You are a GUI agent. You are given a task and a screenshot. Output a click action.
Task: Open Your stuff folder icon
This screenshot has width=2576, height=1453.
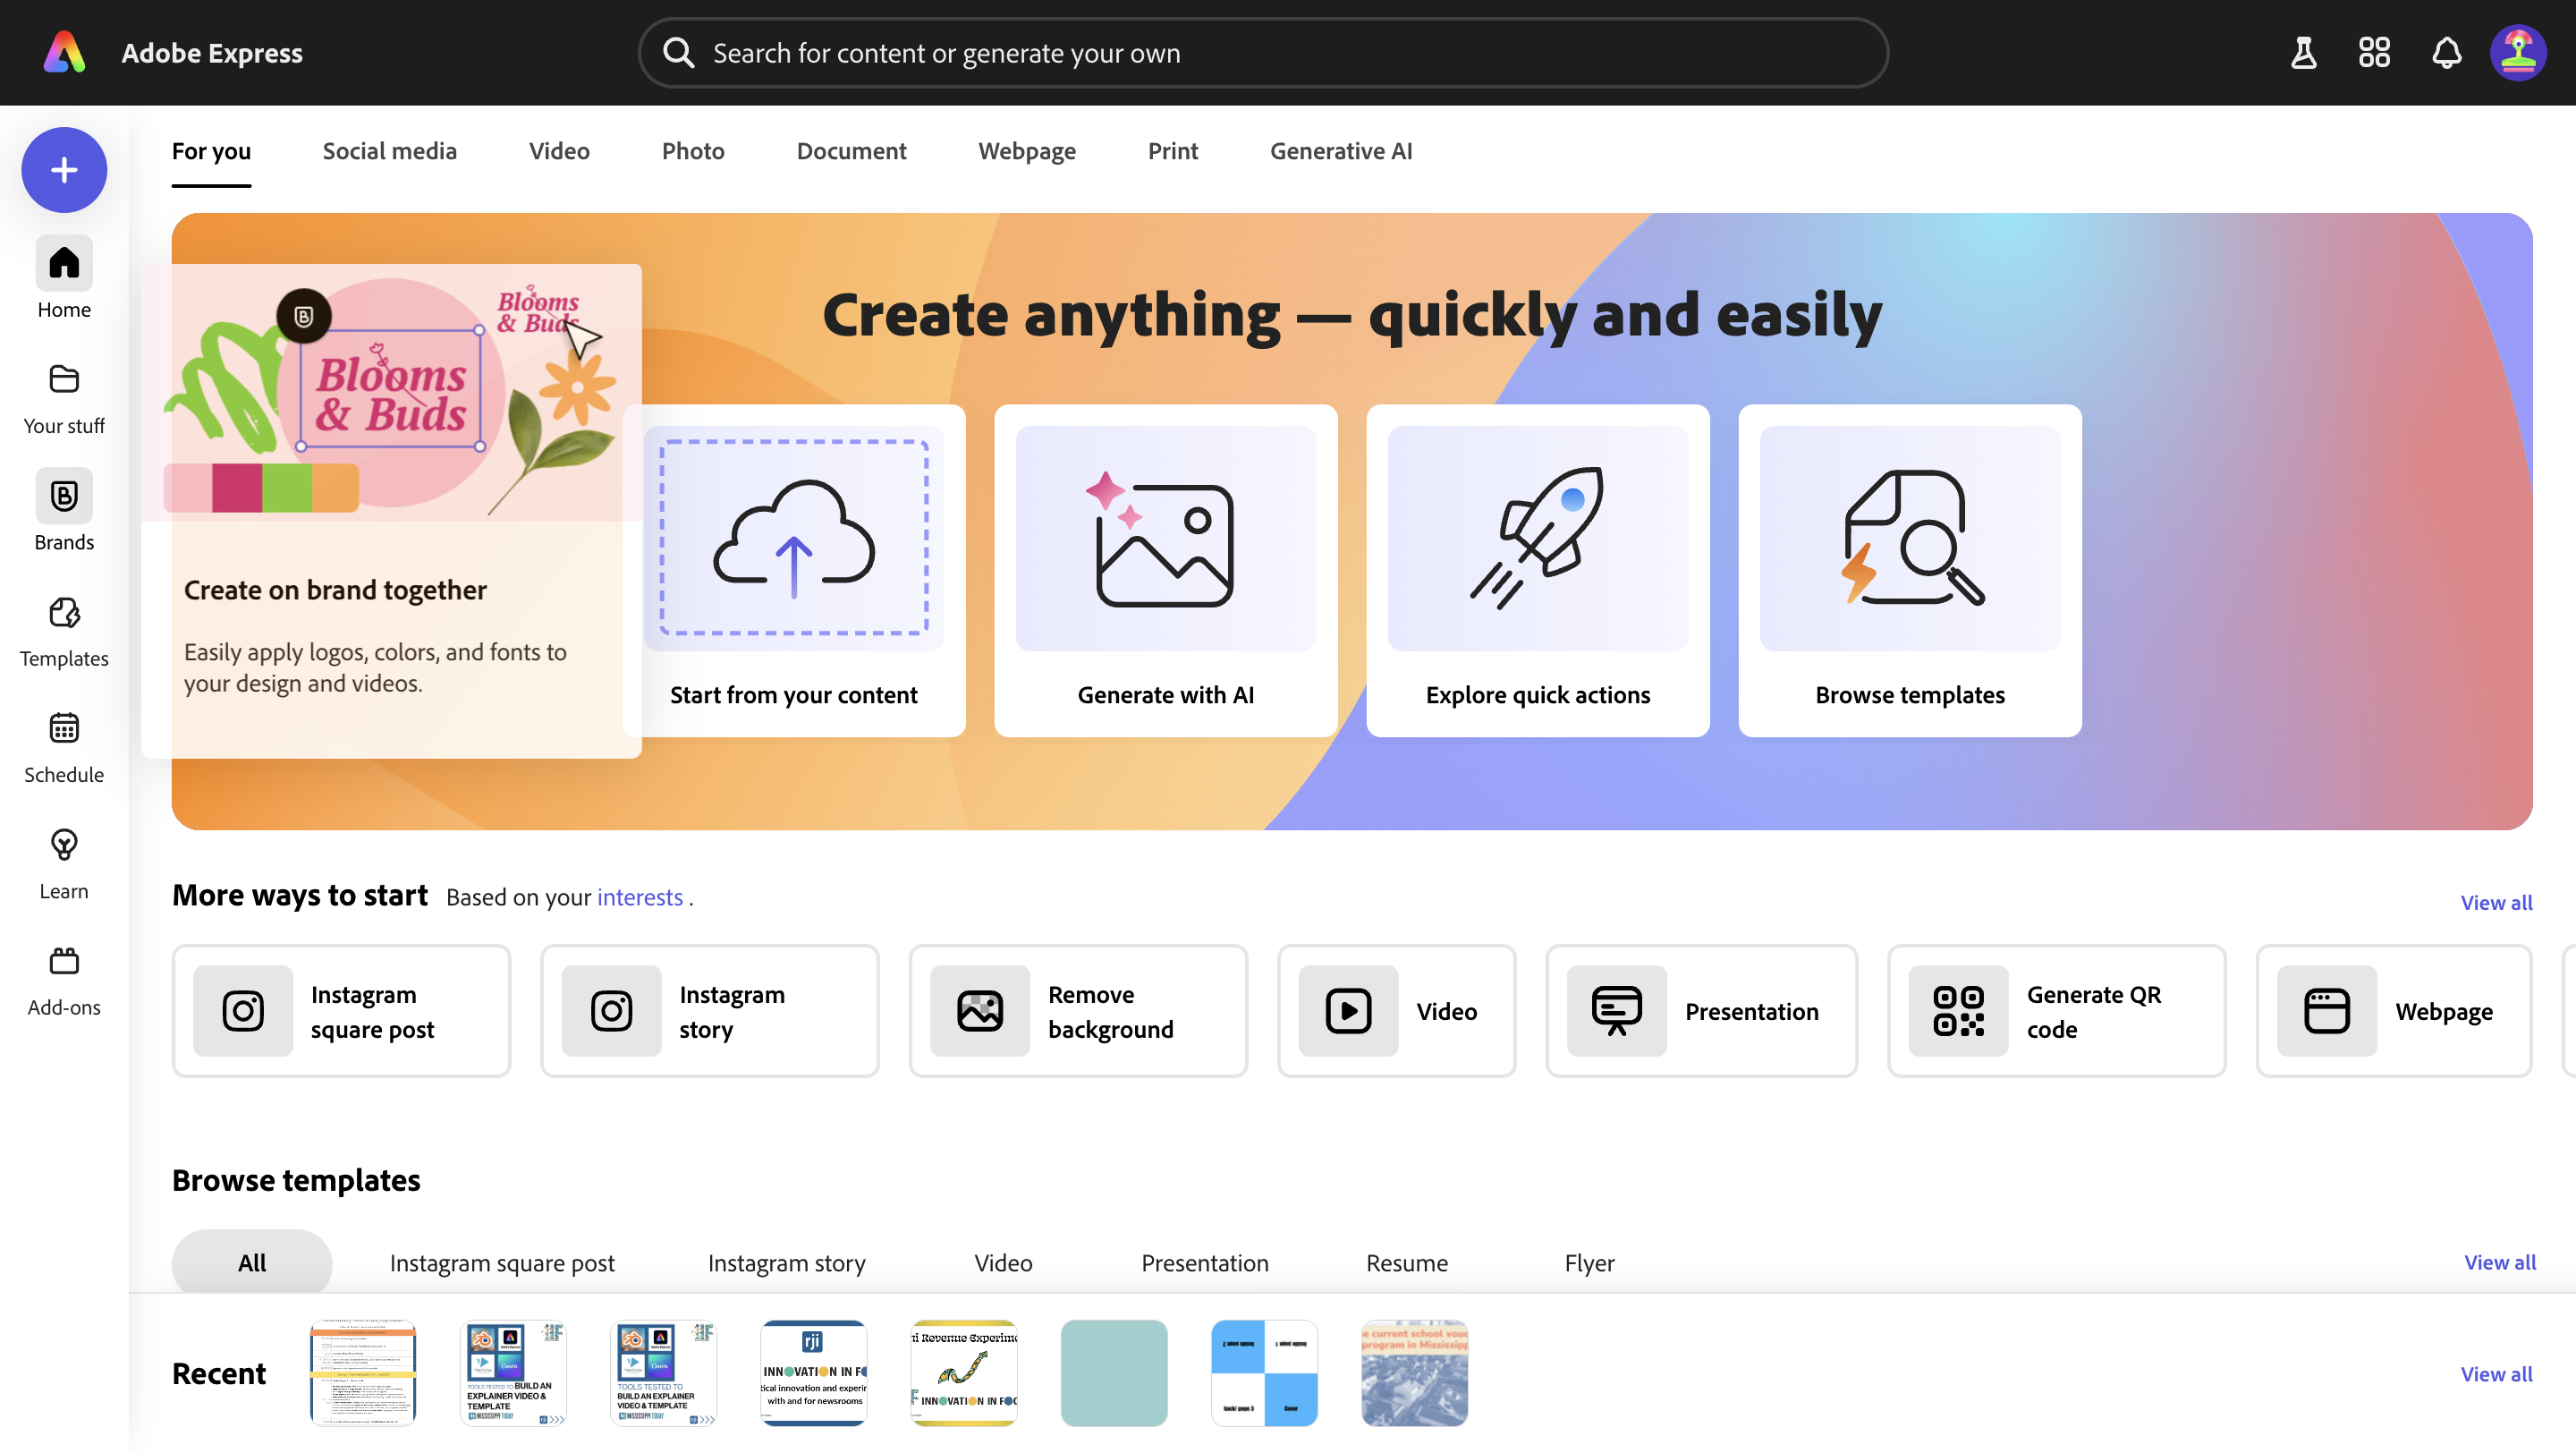pyautogui.click(x=64, y=380)
